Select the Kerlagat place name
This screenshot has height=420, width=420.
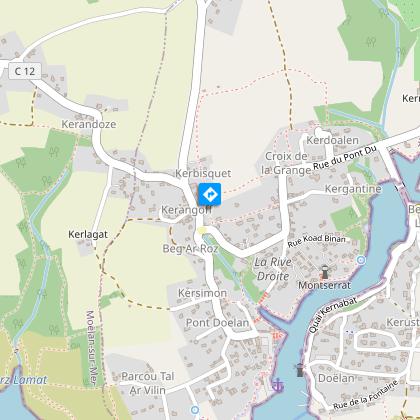88,234
